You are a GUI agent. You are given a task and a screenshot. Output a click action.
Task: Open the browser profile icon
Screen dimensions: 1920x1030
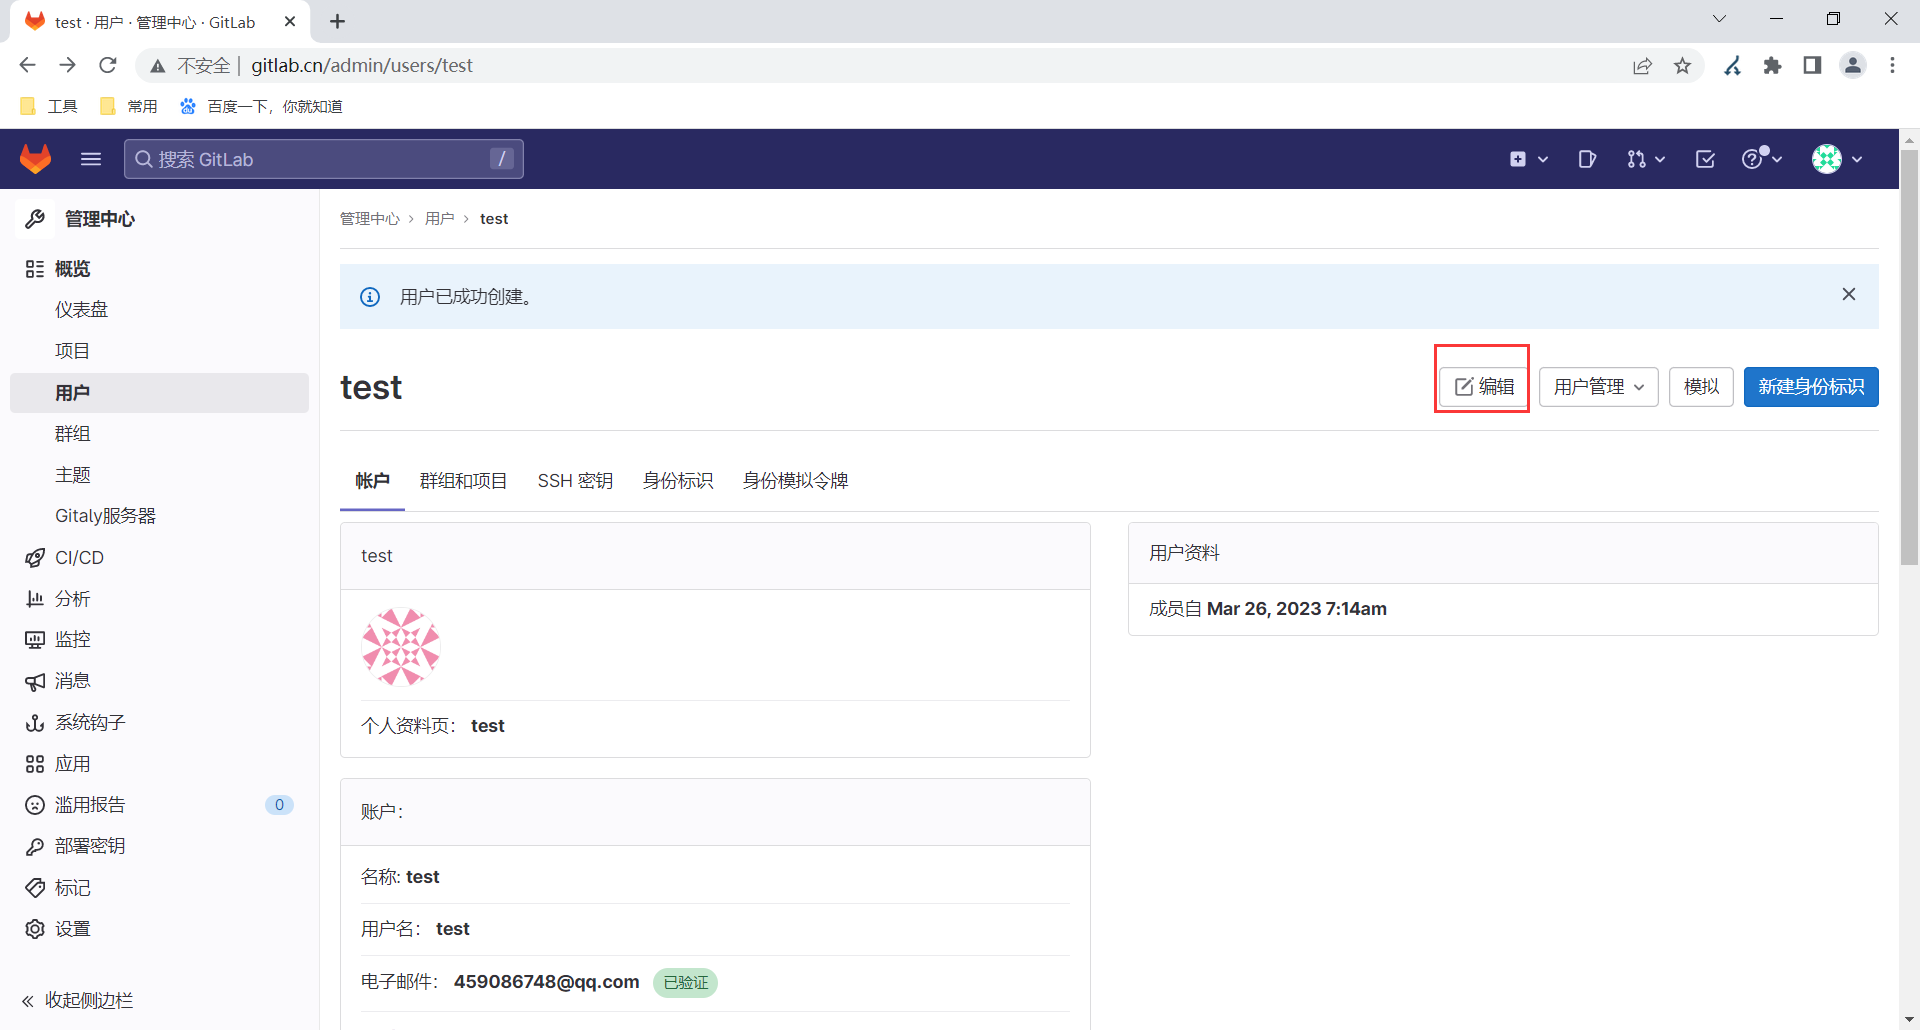pyautogui.click(x=1853, y=66)
